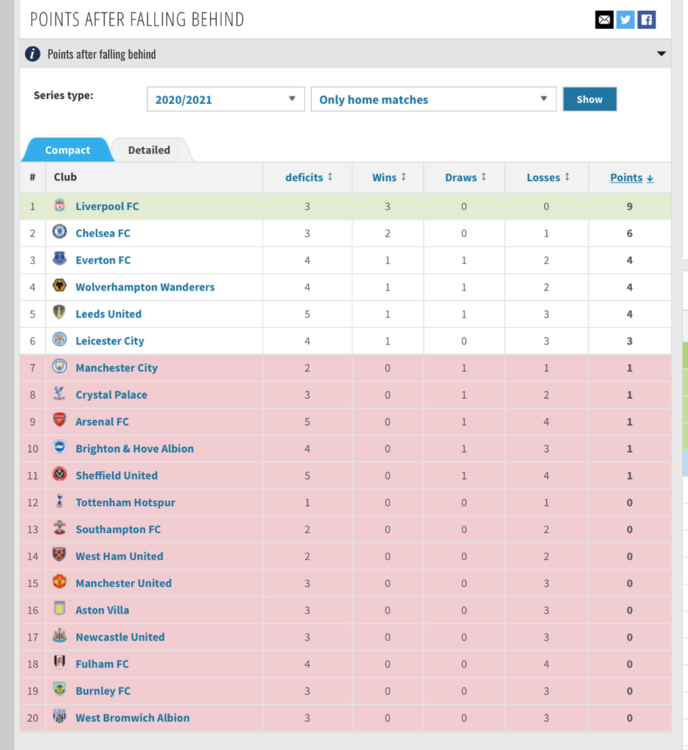
Task: Click the Manchester United crest icon
Action: 59,582
